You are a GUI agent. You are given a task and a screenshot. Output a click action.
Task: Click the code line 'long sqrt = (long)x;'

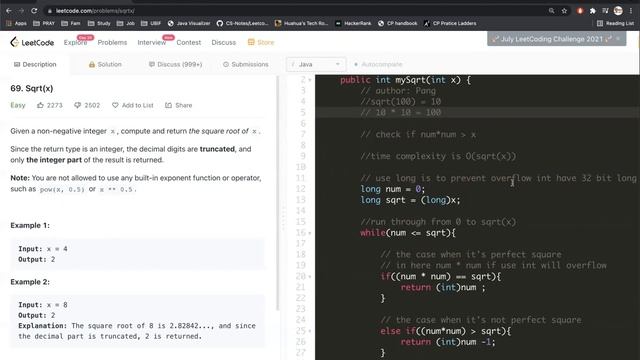tap(410, 200)
